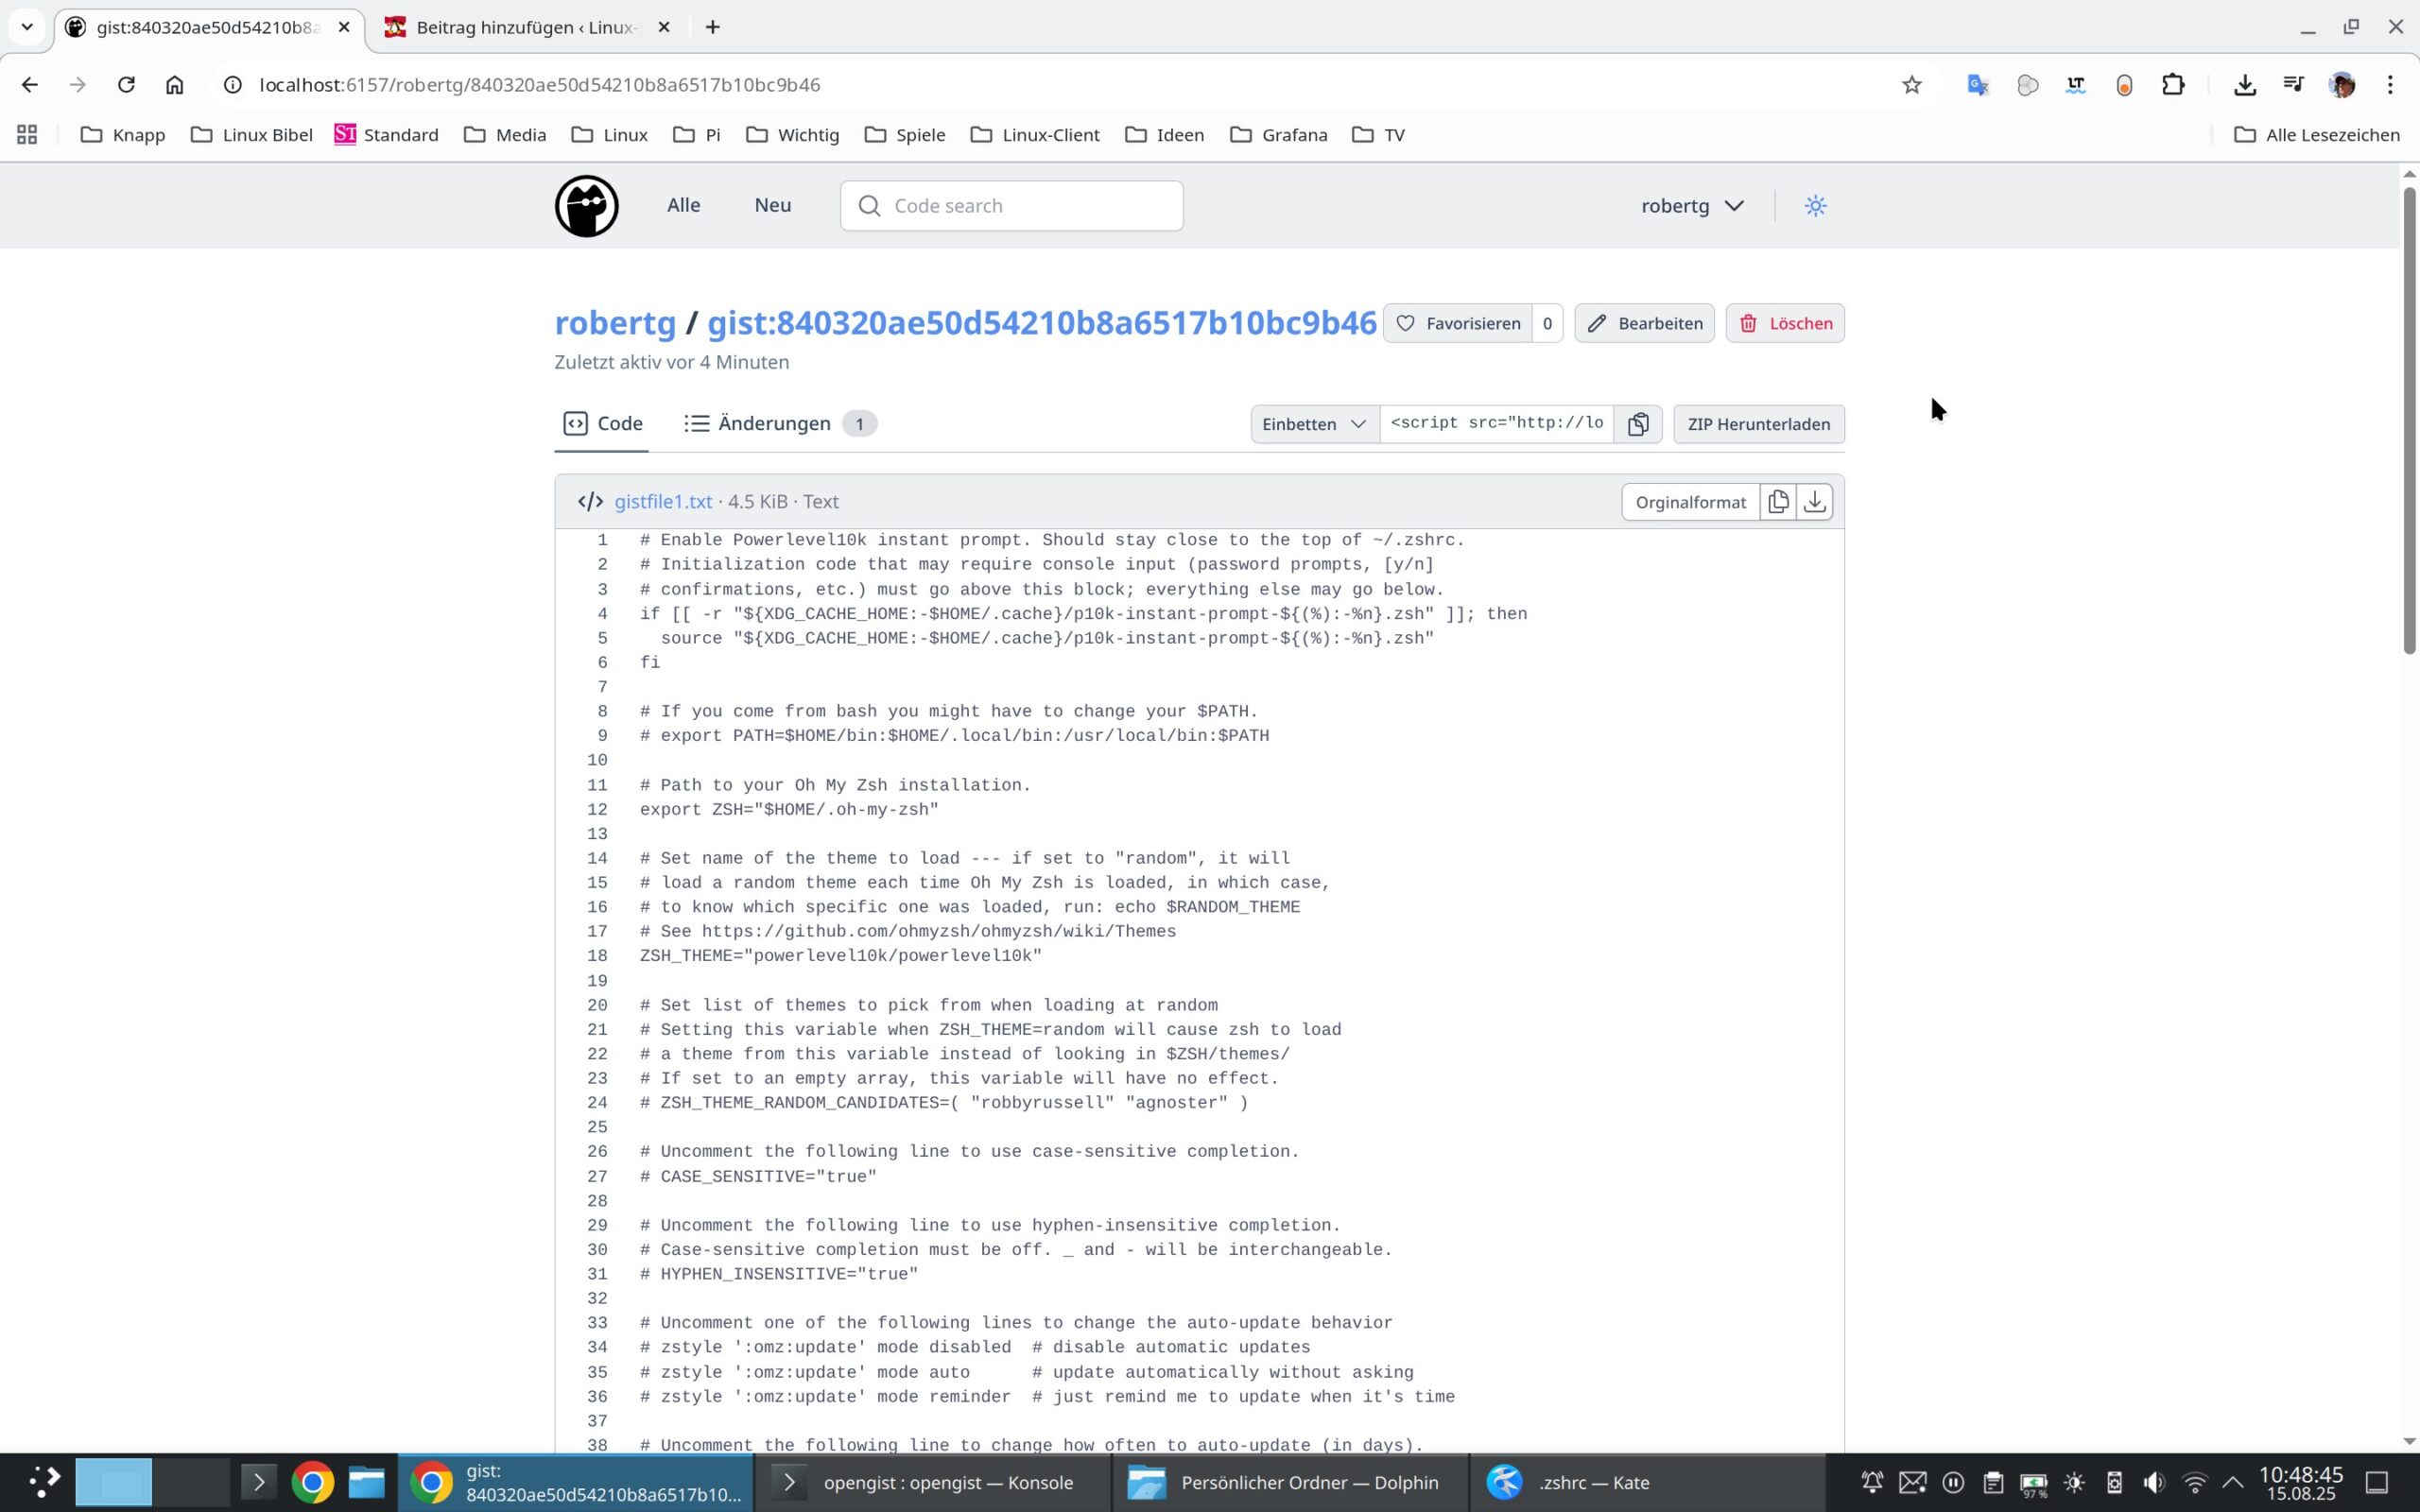The height and width of the screenshot is (1512, 2420).
Task: Edit gist with Bearbeiten button
Action: tap(1645, 323)
